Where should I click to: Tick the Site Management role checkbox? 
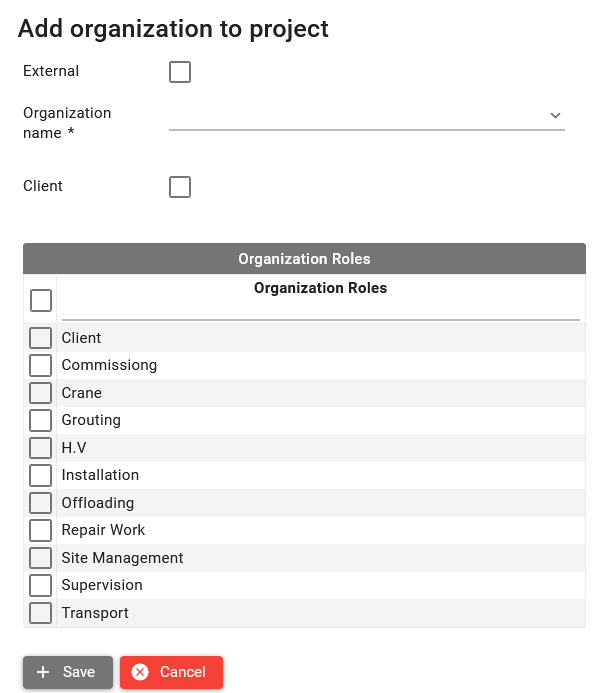(x=41, y=558)
